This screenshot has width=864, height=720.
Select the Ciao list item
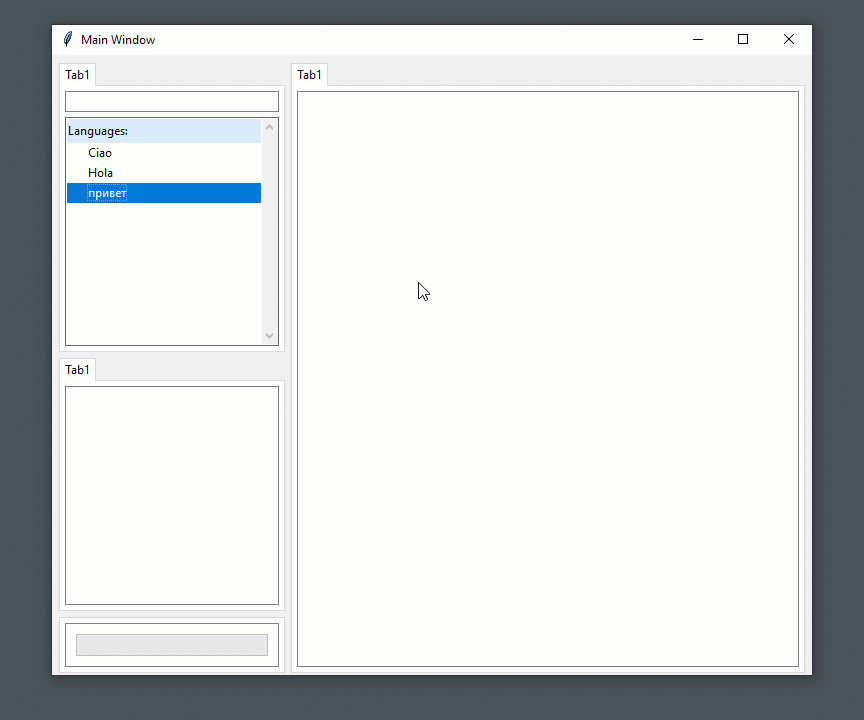pos(164,153)
